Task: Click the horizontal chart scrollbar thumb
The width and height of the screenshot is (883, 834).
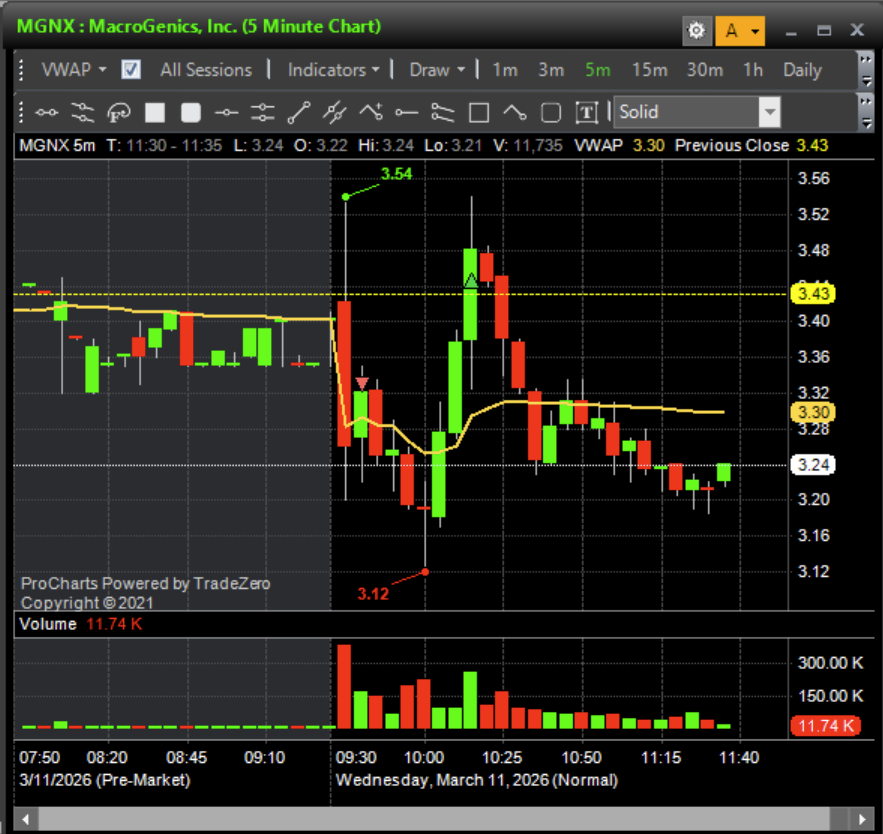Action: [434, 819]
